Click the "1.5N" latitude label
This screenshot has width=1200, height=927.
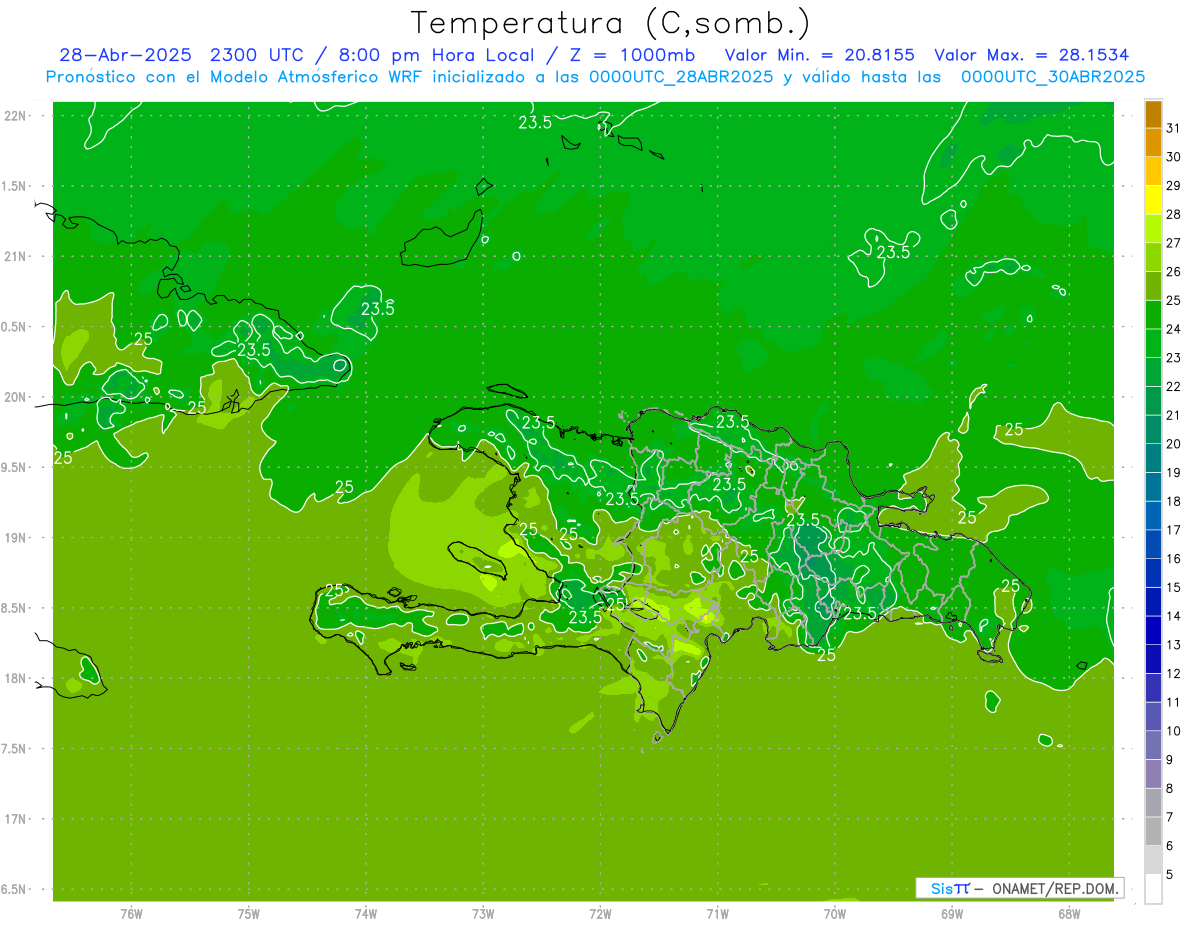[x=16, y=186]
